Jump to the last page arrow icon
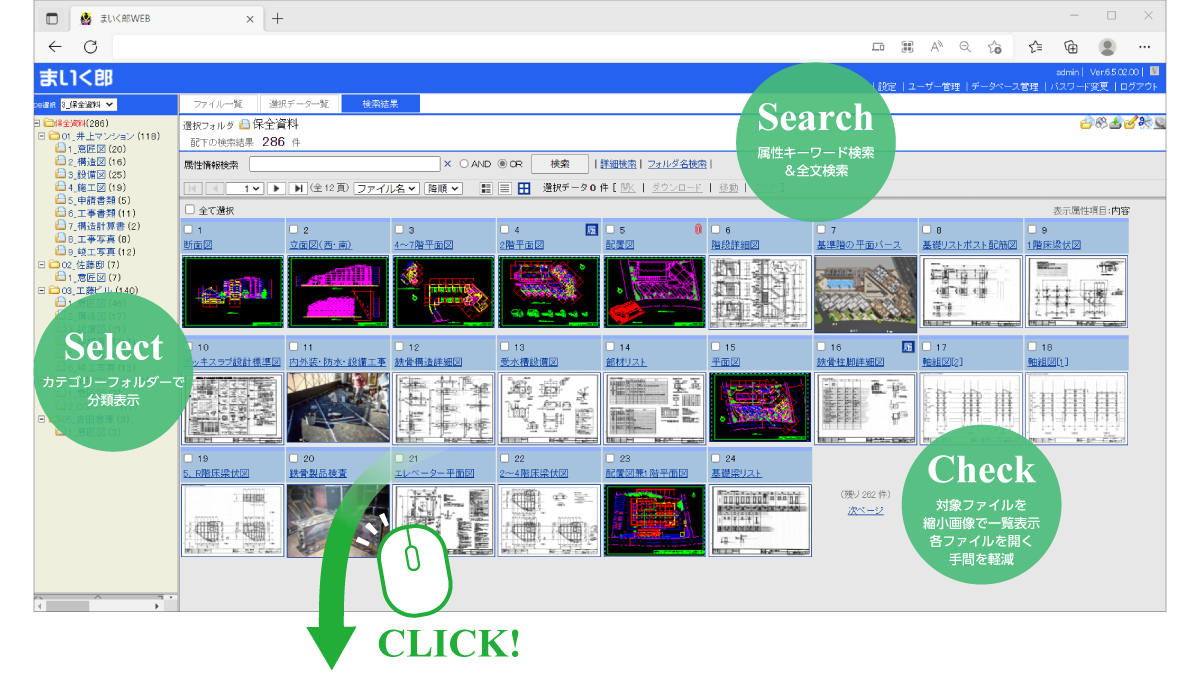 click(x=299, y=190)
